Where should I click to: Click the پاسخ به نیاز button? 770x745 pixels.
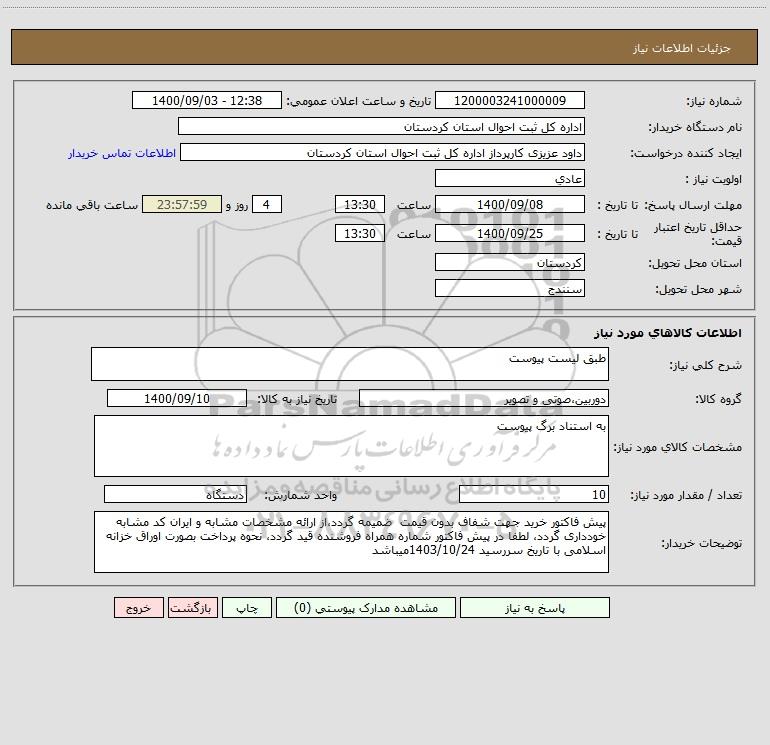click(x=535, y=608)
